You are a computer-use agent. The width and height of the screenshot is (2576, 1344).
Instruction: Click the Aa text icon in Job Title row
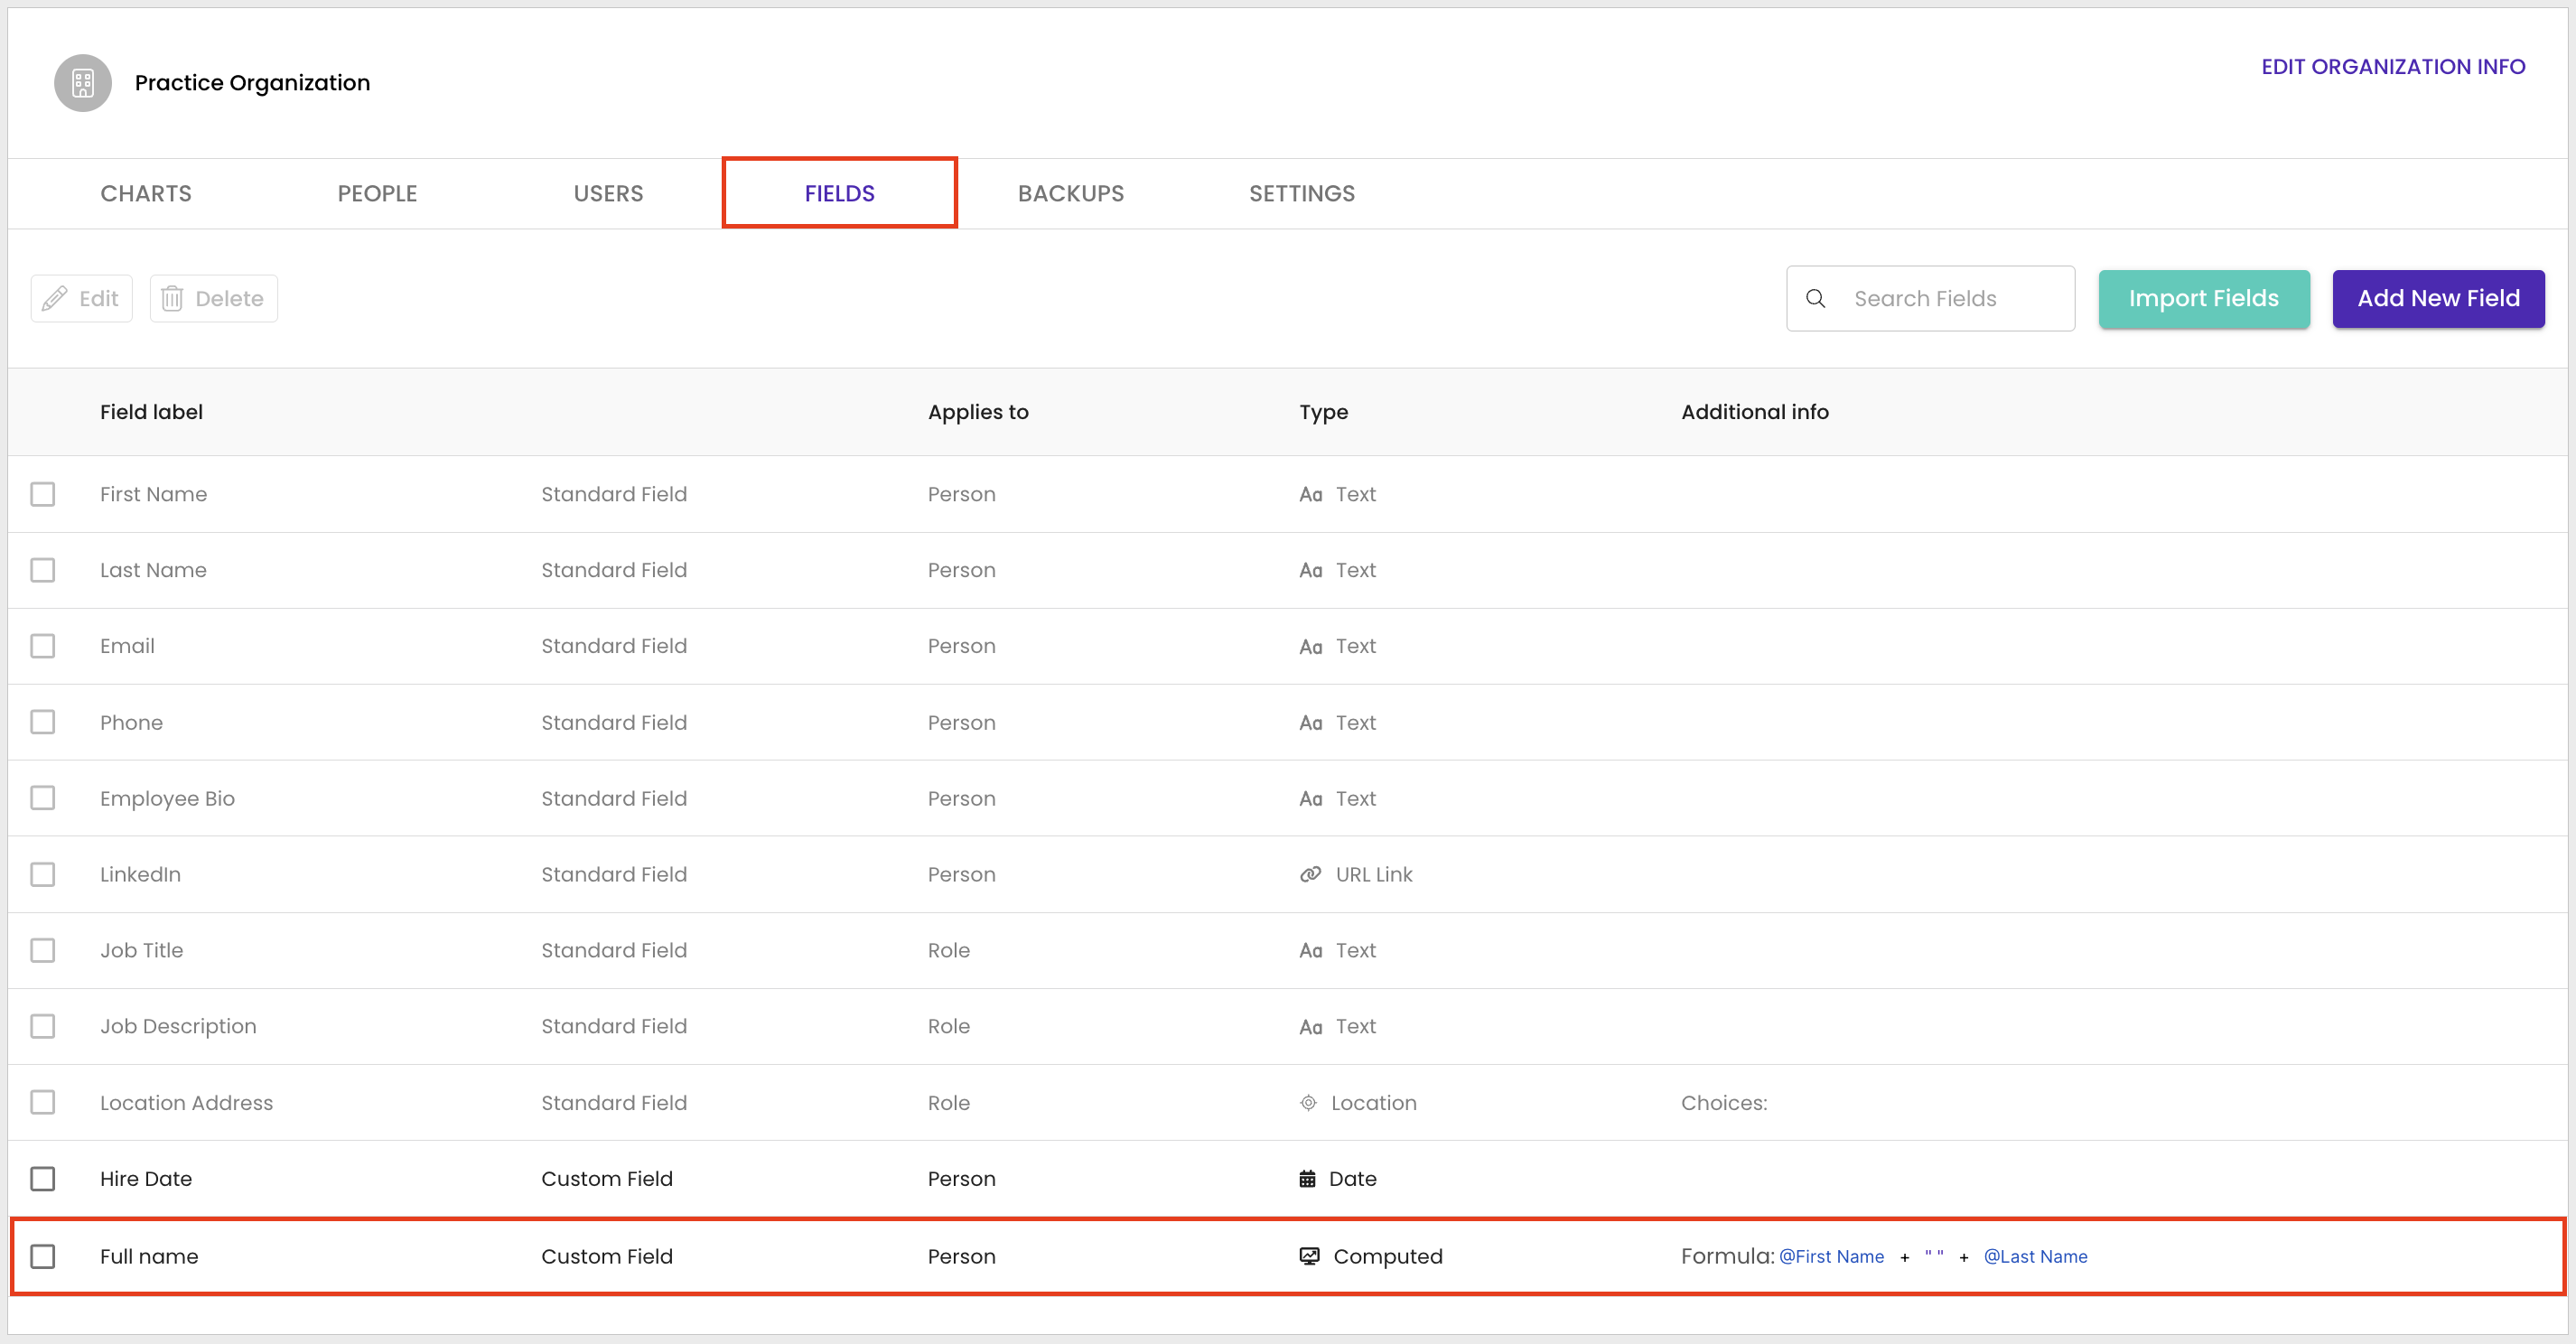(x=1311, y=951)
